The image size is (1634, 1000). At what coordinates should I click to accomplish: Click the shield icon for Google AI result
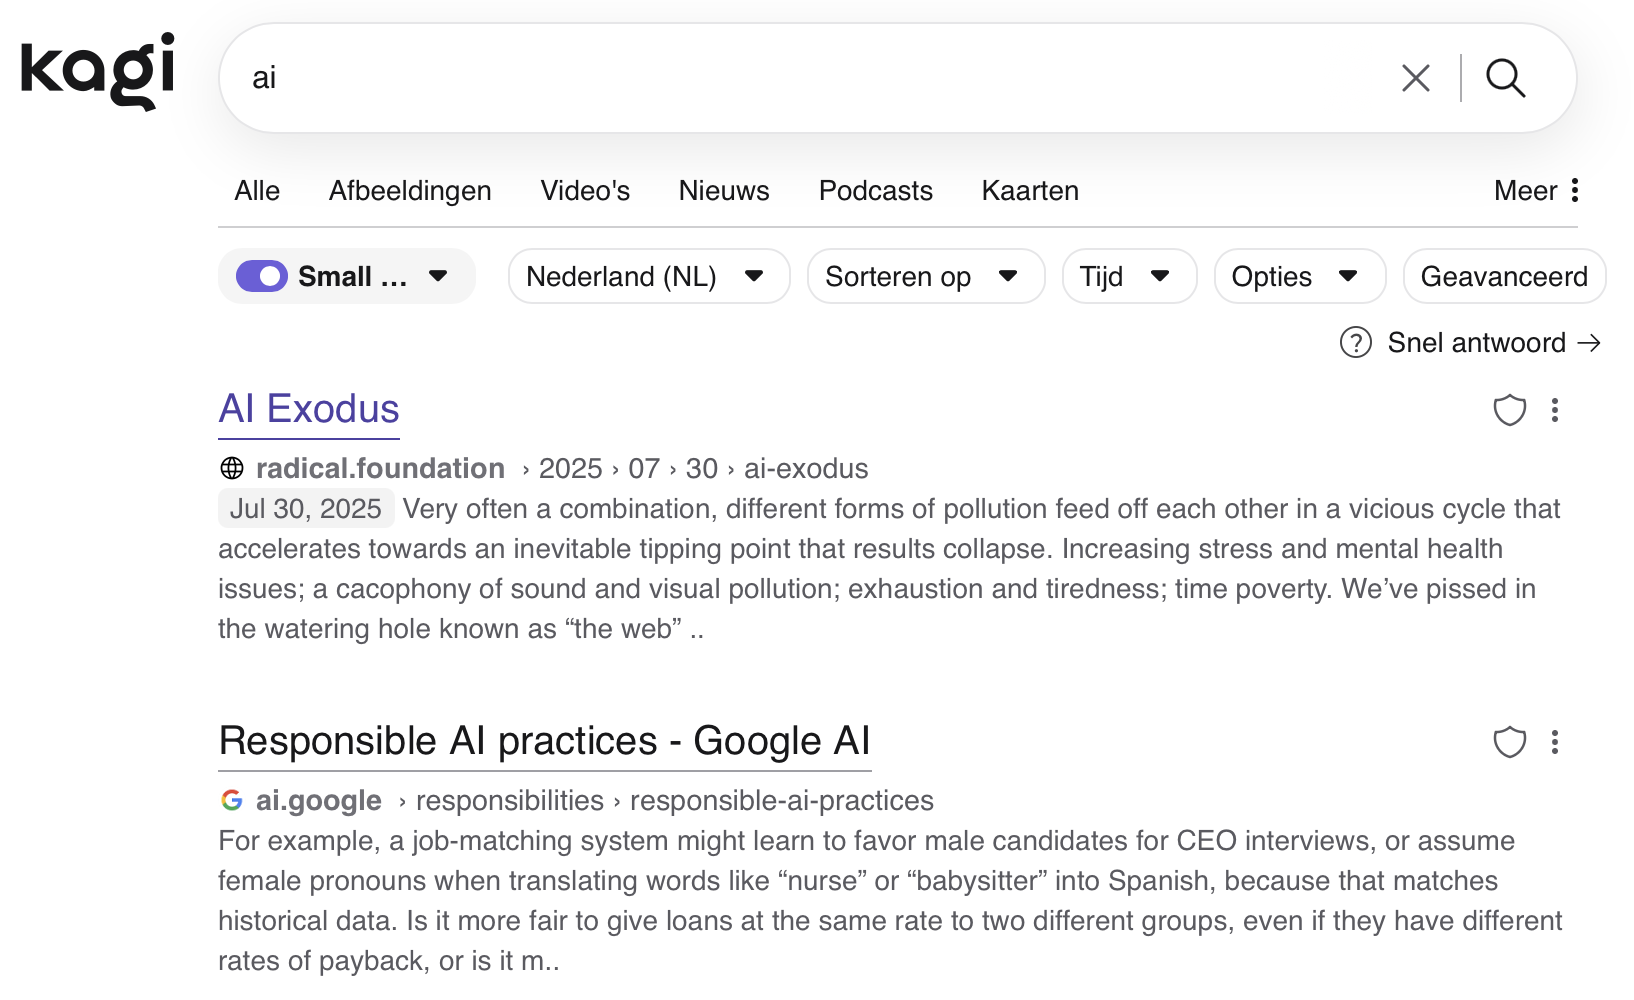click(1509, 742)
